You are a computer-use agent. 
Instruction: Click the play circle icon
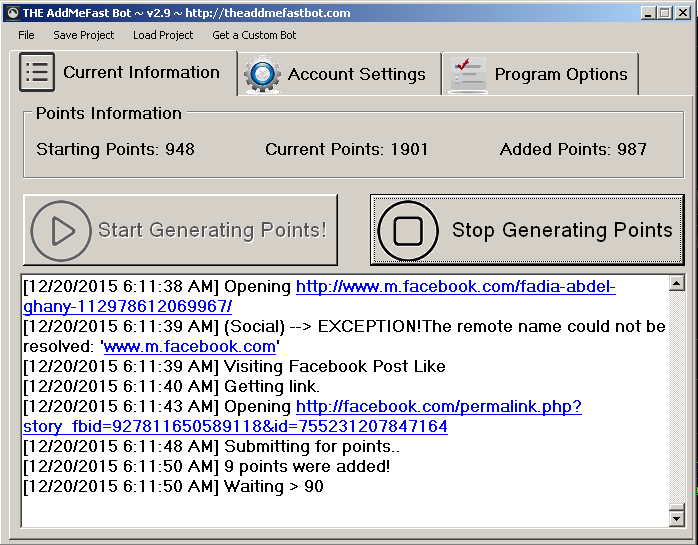pyautogui.click(x=61, y=231)
